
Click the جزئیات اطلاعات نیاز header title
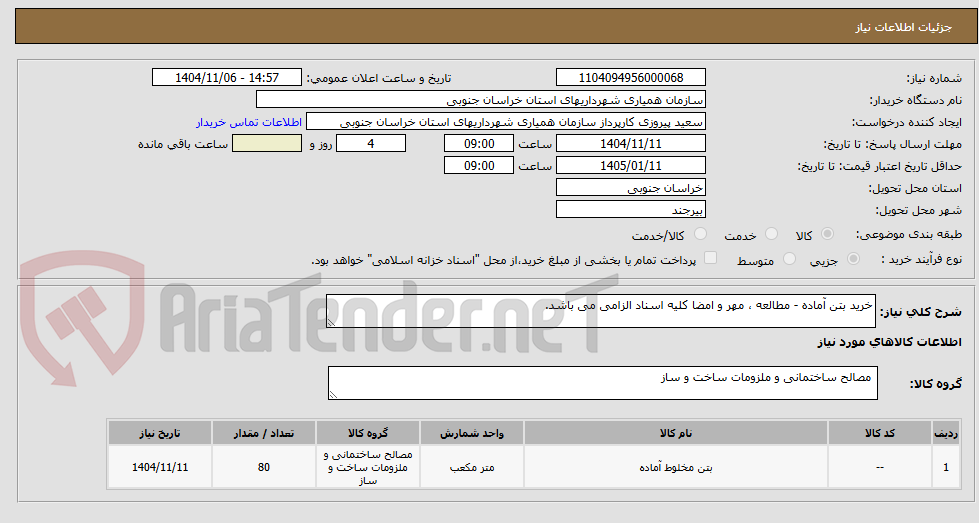(903, 27)
